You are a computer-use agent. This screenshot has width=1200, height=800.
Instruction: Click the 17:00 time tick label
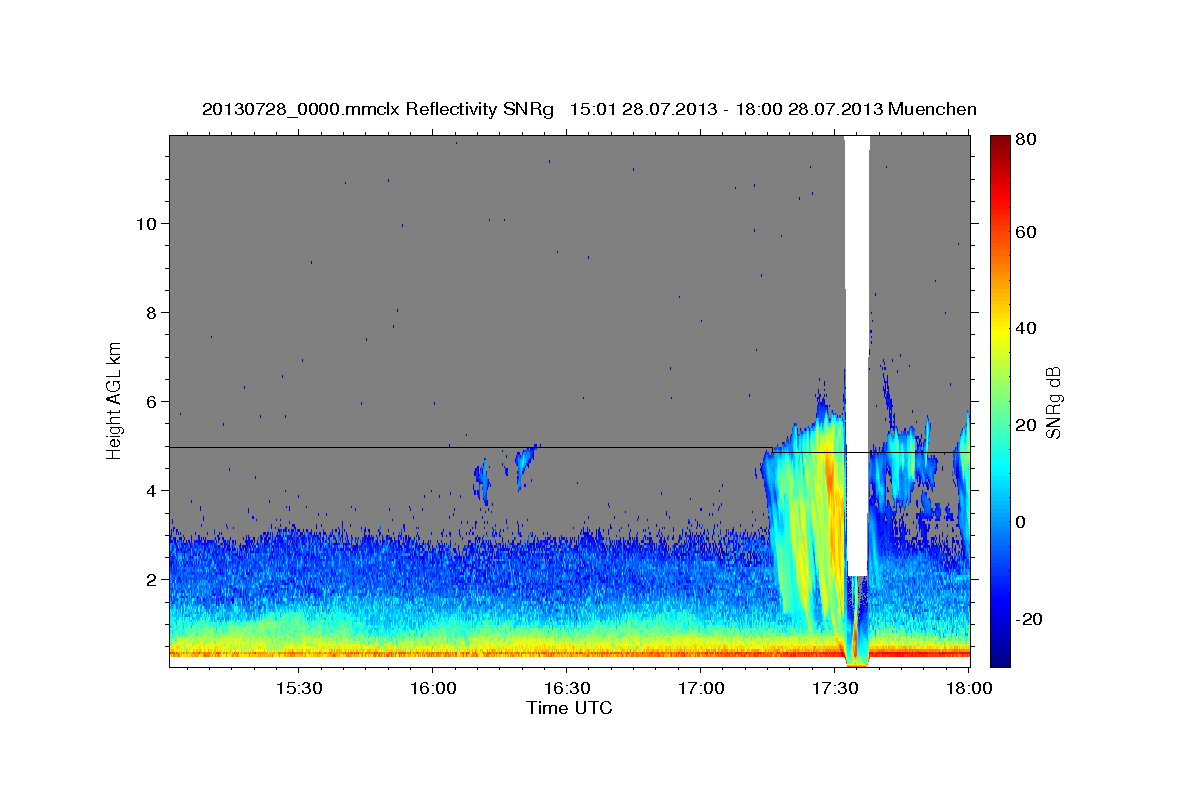pos(700,689)
